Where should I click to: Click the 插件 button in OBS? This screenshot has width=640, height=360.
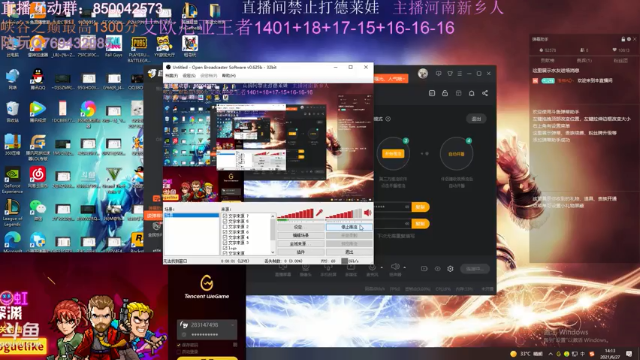coord(301,252)
